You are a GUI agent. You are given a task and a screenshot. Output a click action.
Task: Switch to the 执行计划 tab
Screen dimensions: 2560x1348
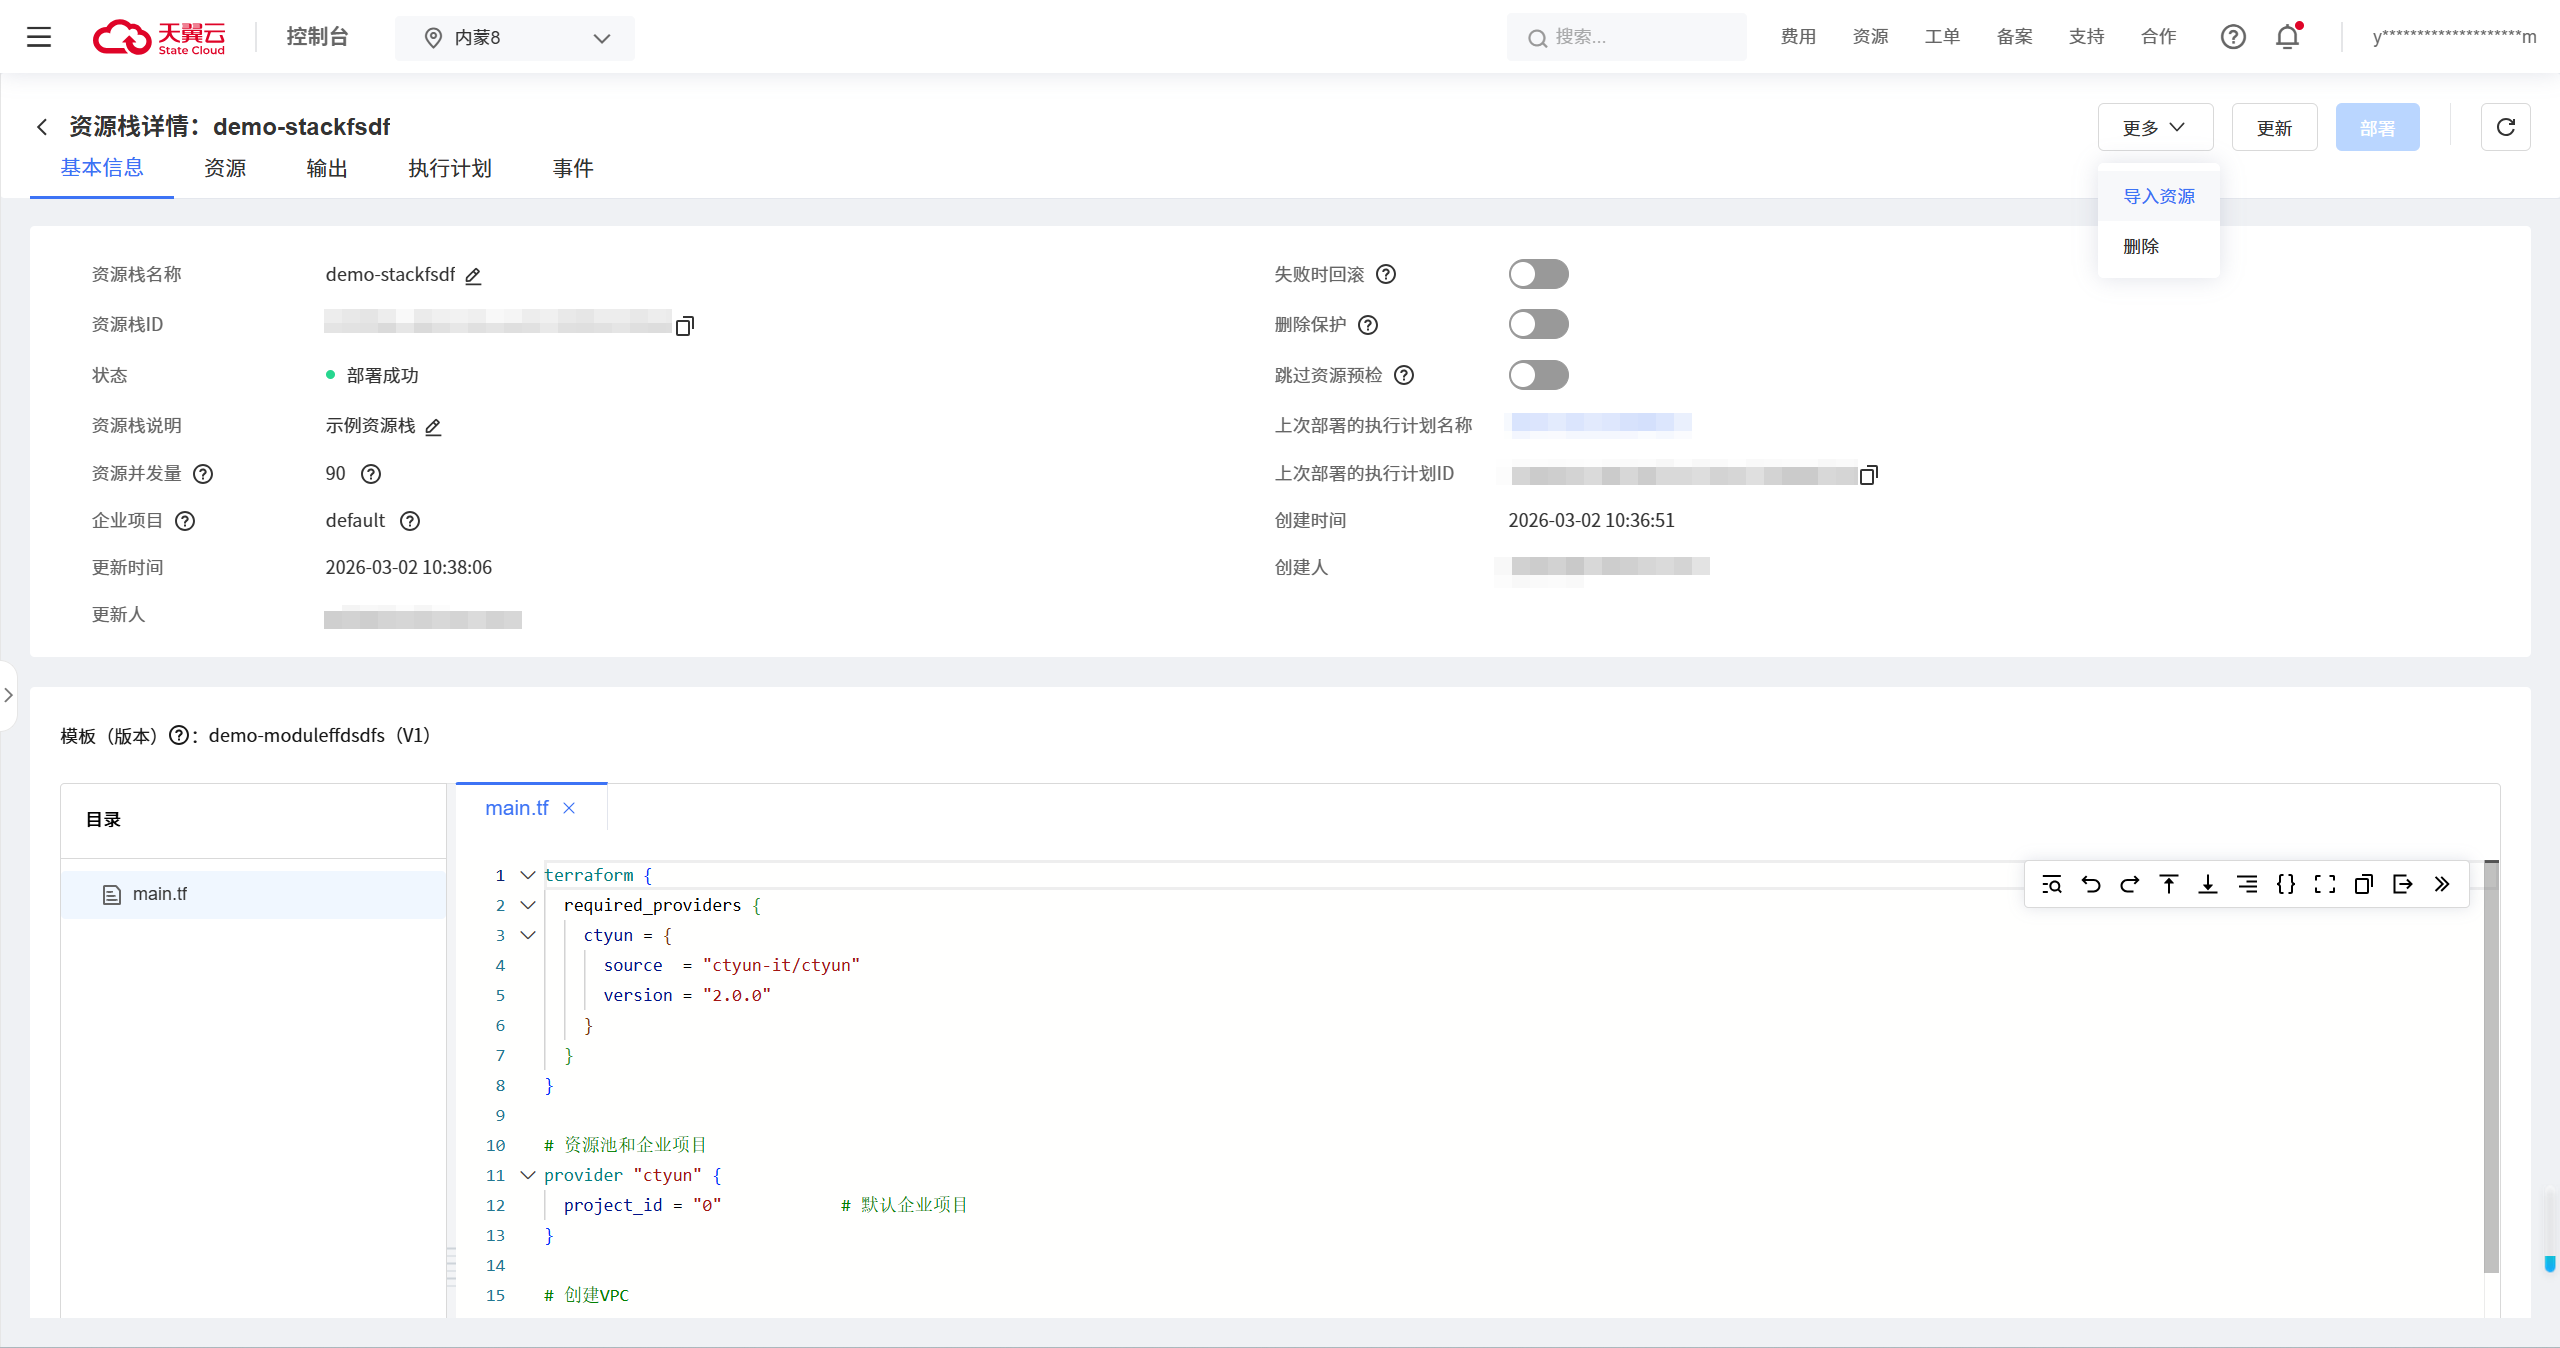tap(449, 168)
